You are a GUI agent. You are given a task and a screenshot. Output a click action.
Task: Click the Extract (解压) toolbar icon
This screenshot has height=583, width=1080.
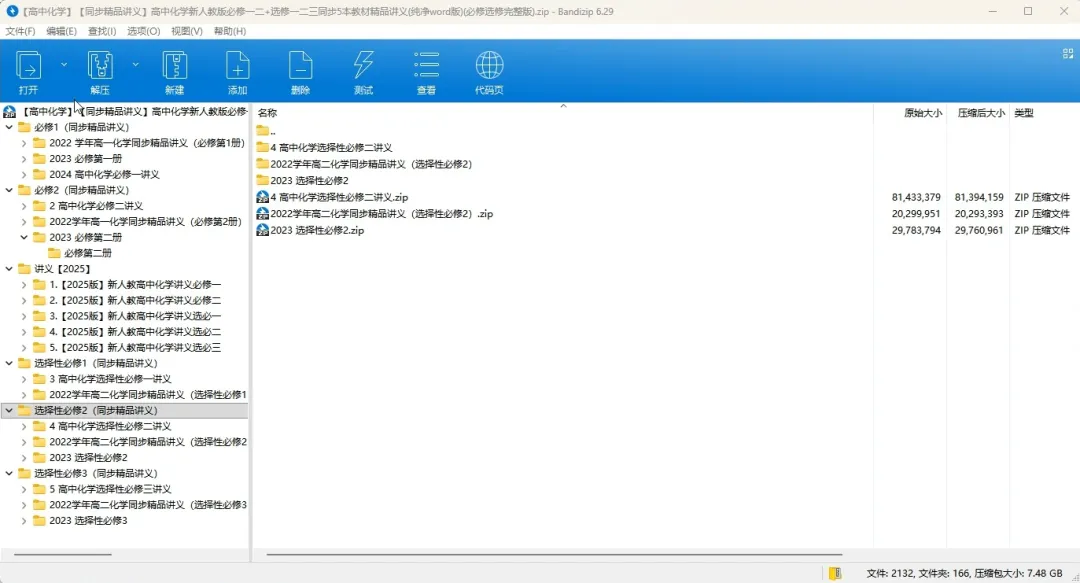pos(100,66)
